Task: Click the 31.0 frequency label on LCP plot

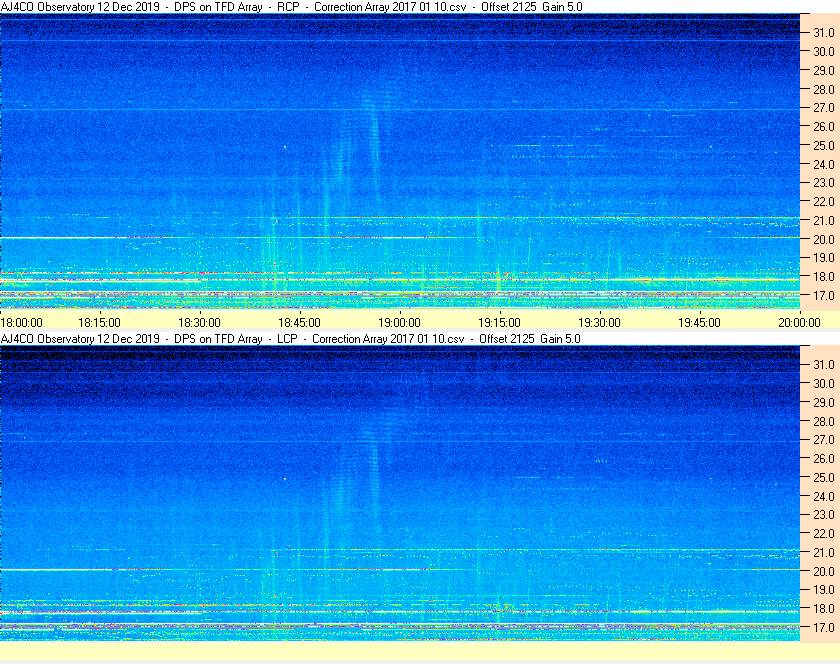Action: point(824,364)
